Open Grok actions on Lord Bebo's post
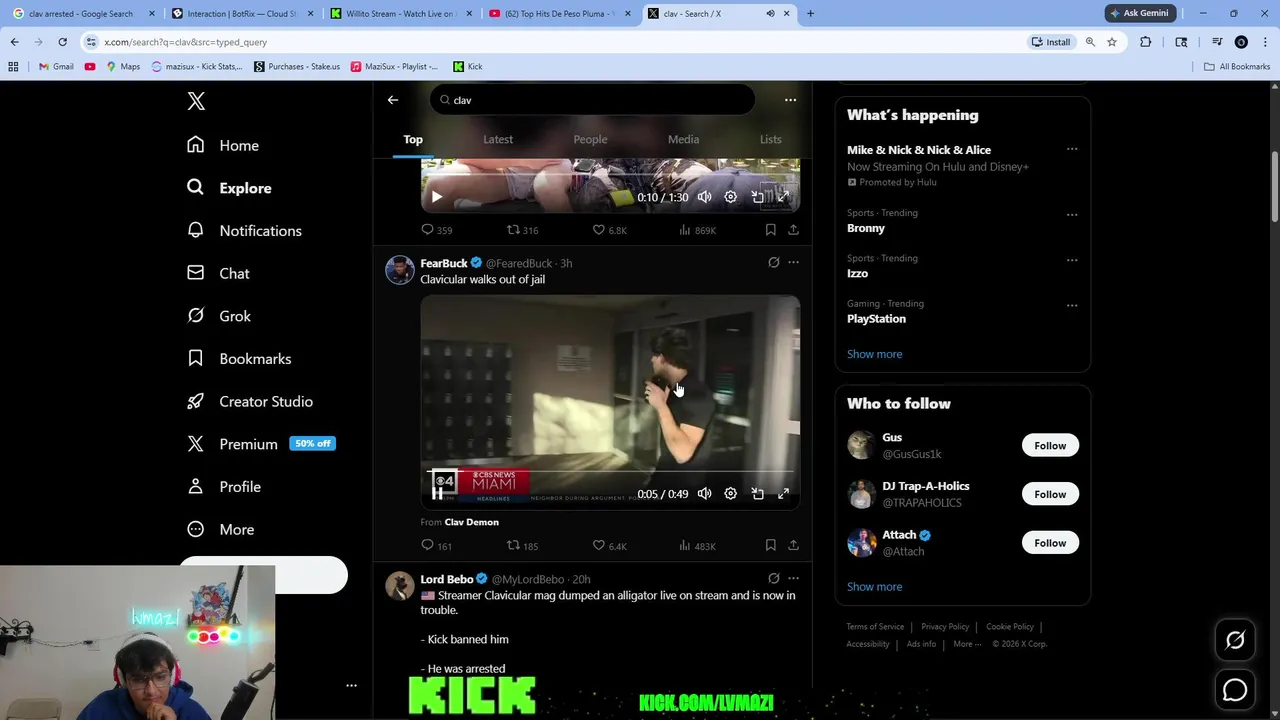Viewport: 1280px width, 720px height. pyautogui.click(x=773, y=578)
